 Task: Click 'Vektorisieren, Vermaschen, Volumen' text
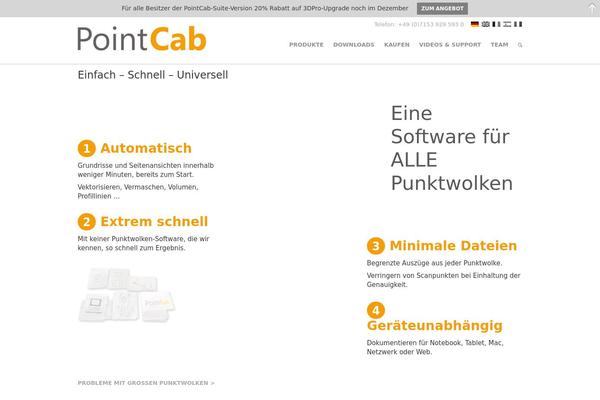click(138, 191)
